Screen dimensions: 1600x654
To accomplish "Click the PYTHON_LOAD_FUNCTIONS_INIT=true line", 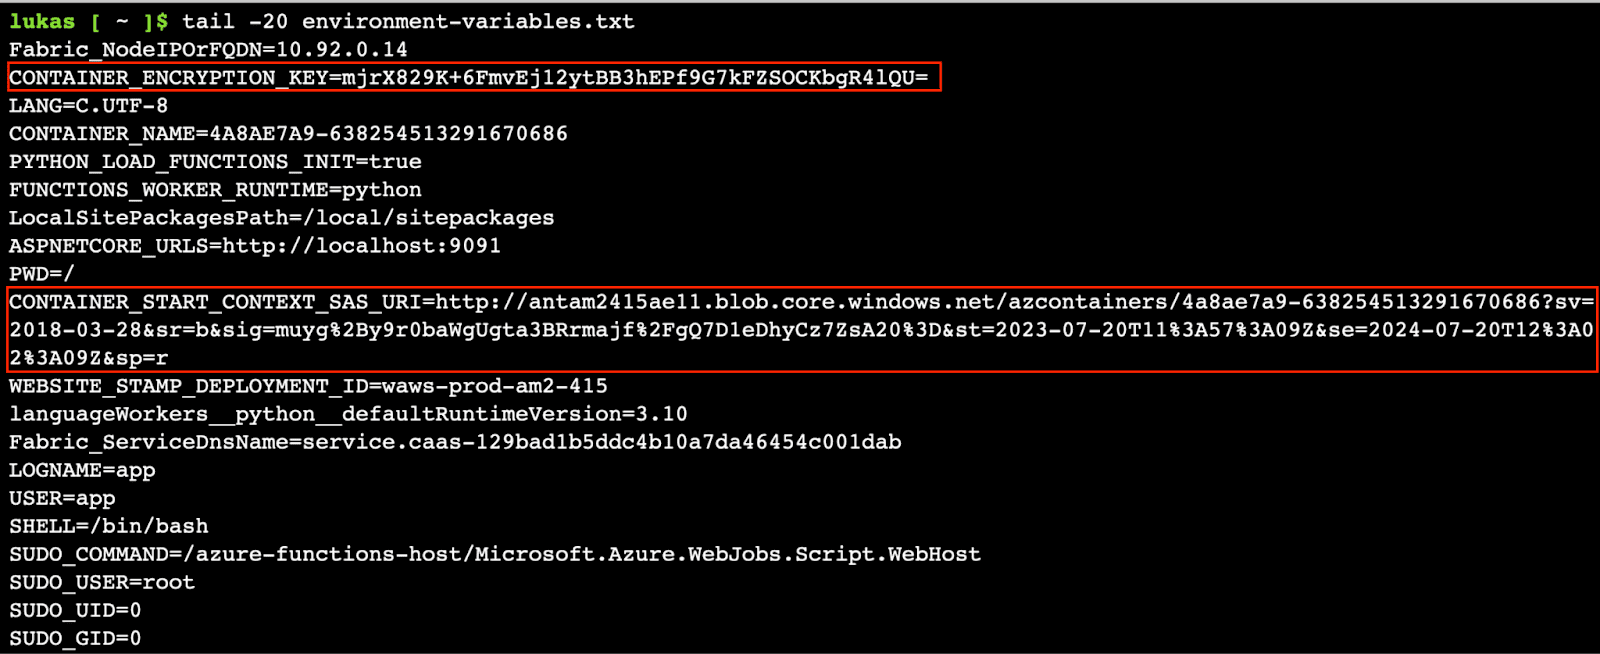I will [215, 161].
